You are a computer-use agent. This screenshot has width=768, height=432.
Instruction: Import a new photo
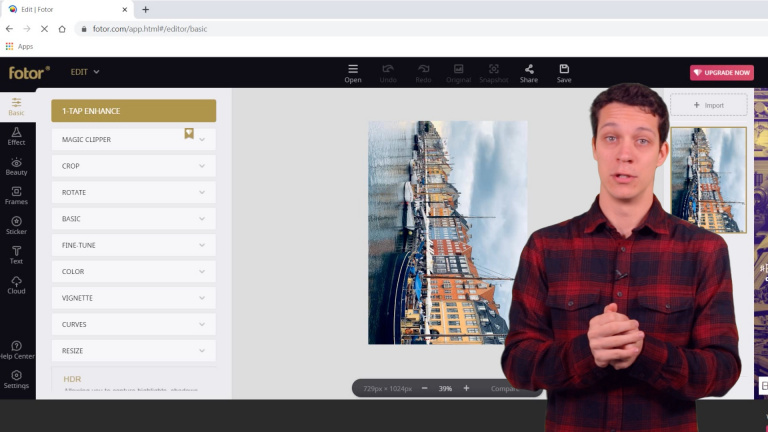(x=708, y=105)
